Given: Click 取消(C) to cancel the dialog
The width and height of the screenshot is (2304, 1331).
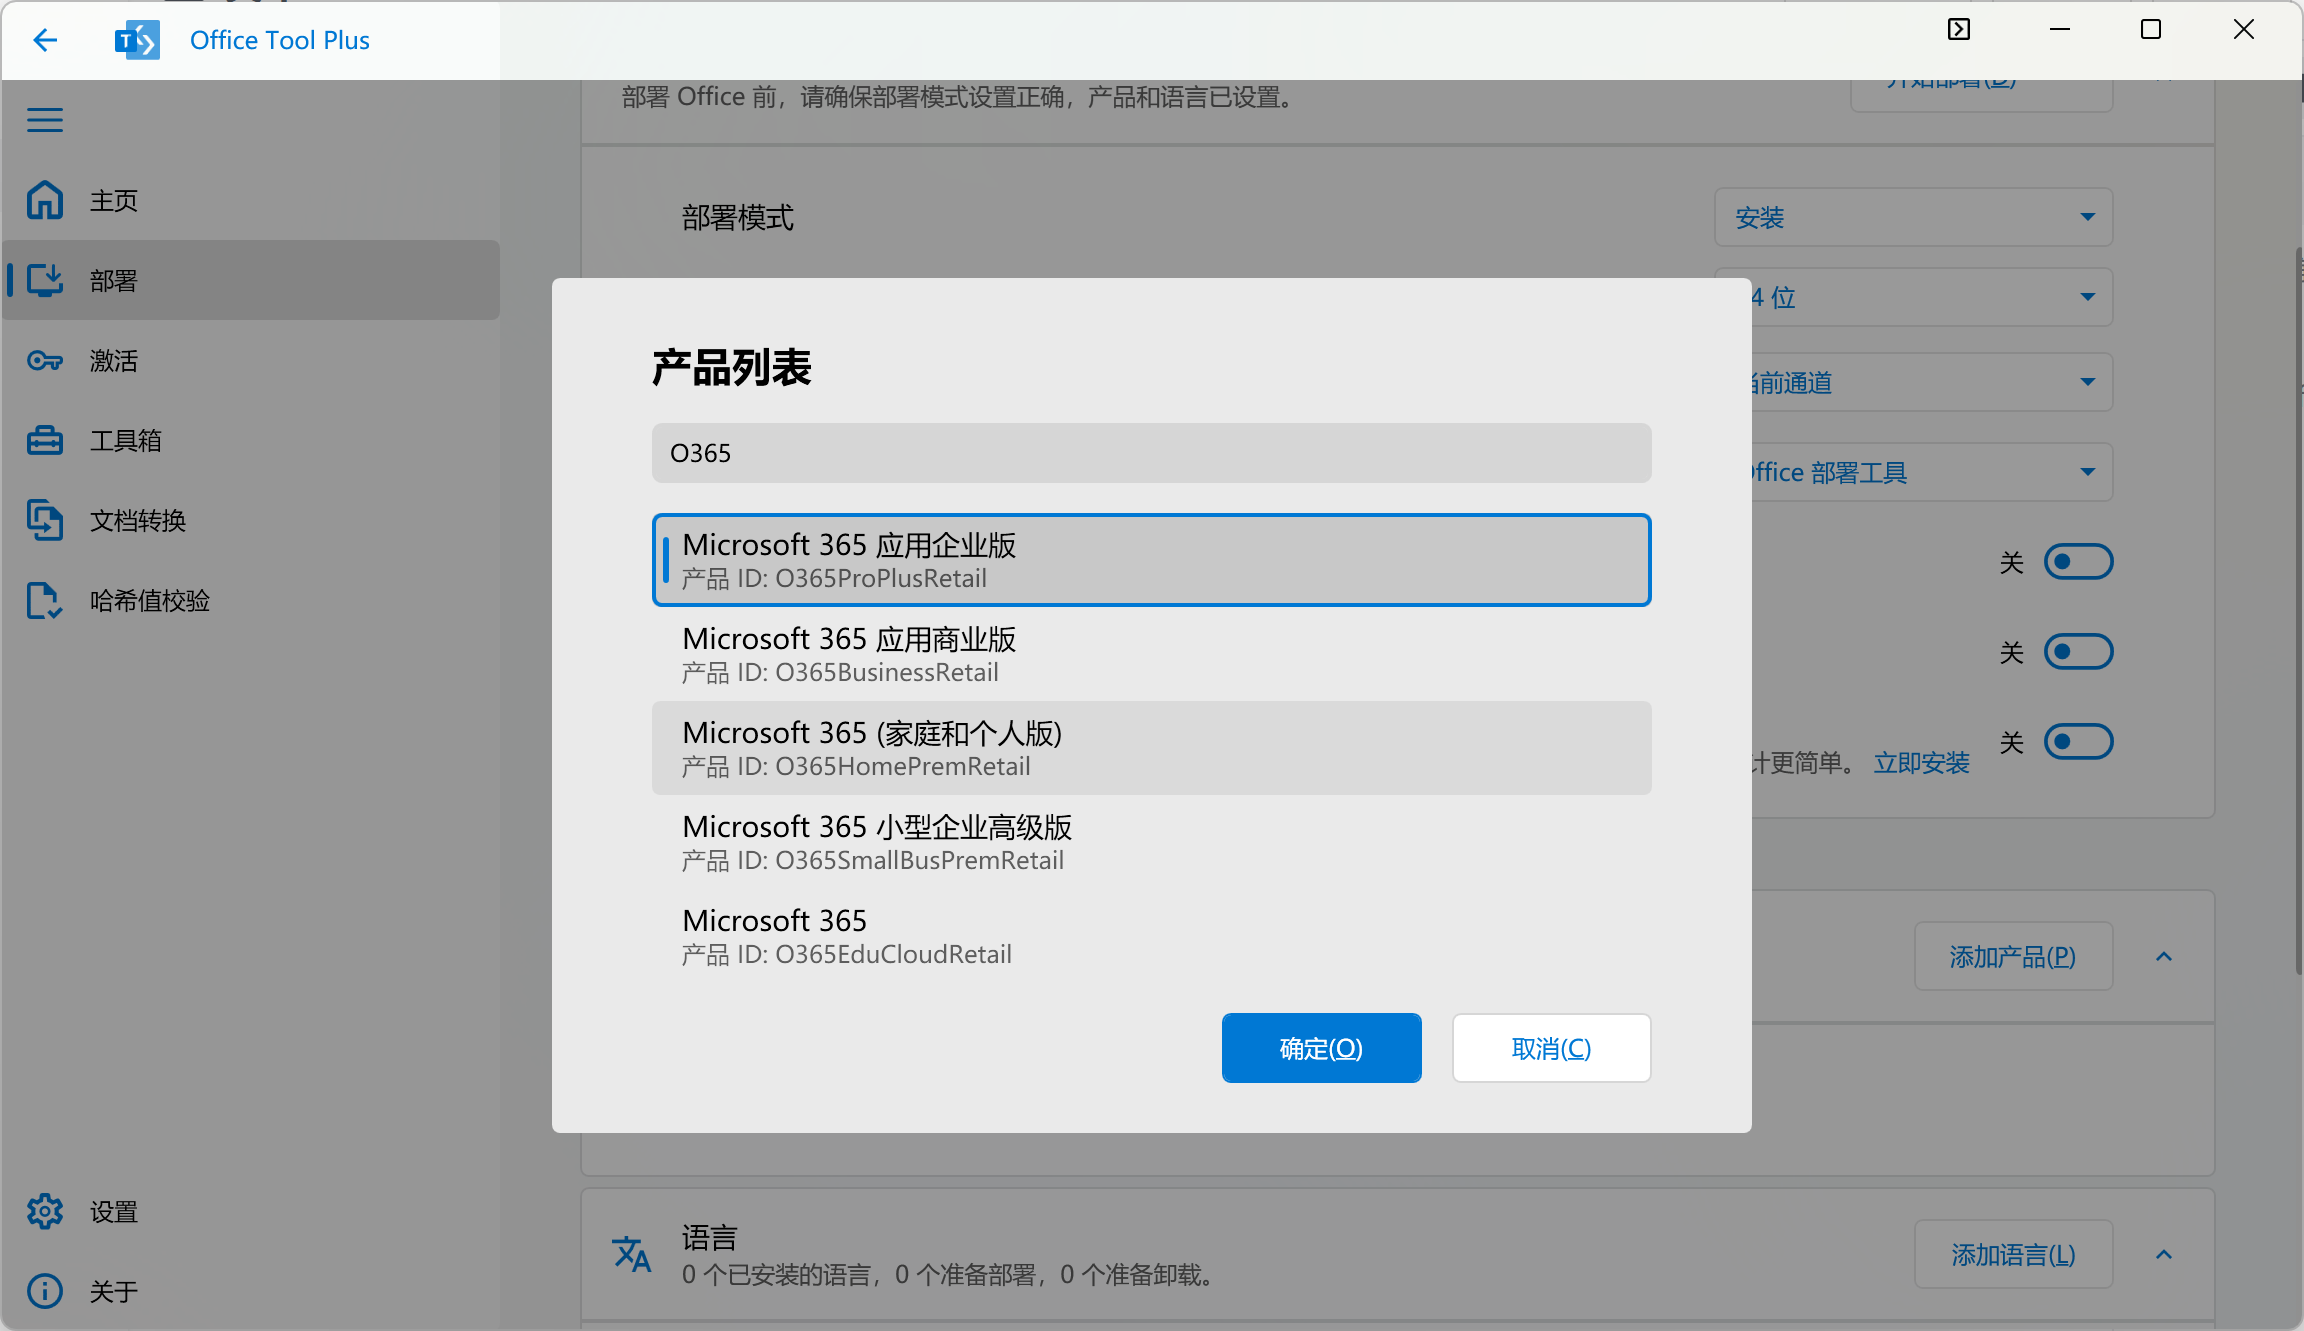Looking at the screenshot, I should coord(1551,1048).
